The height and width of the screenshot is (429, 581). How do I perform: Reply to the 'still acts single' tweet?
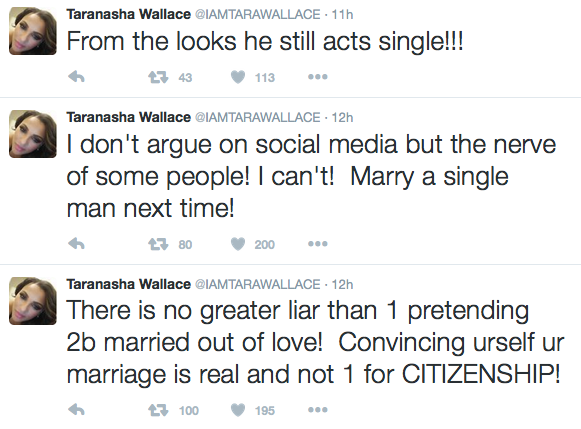(x=77, y=77)
